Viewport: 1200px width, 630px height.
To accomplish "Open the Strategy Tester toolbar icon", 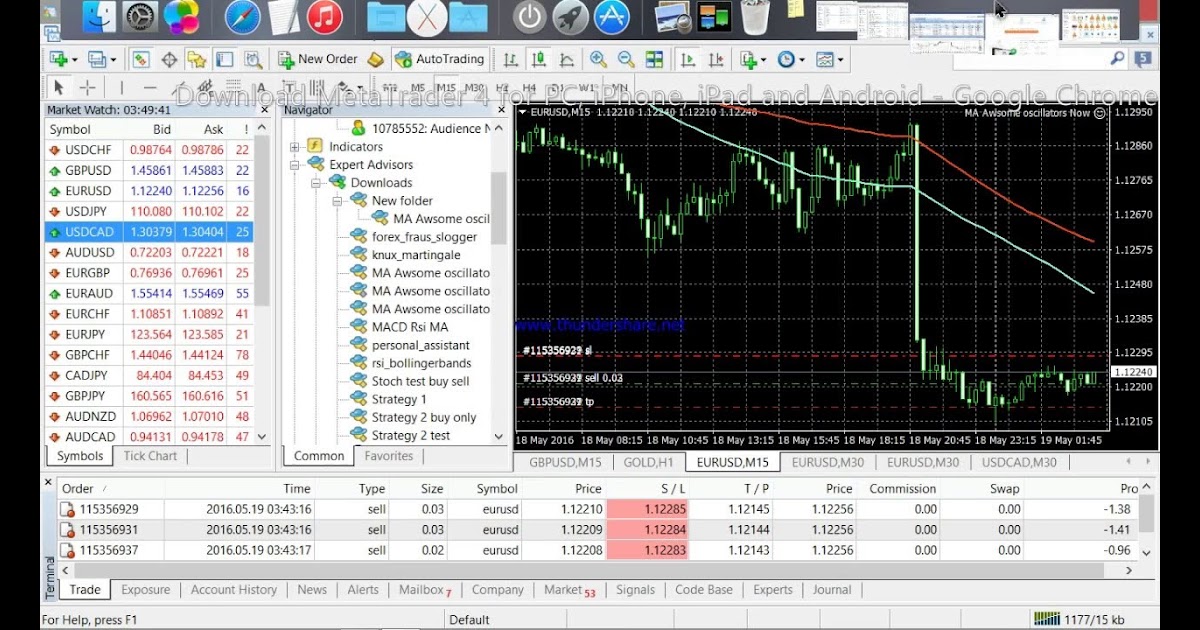I will [x=251, y=59].
